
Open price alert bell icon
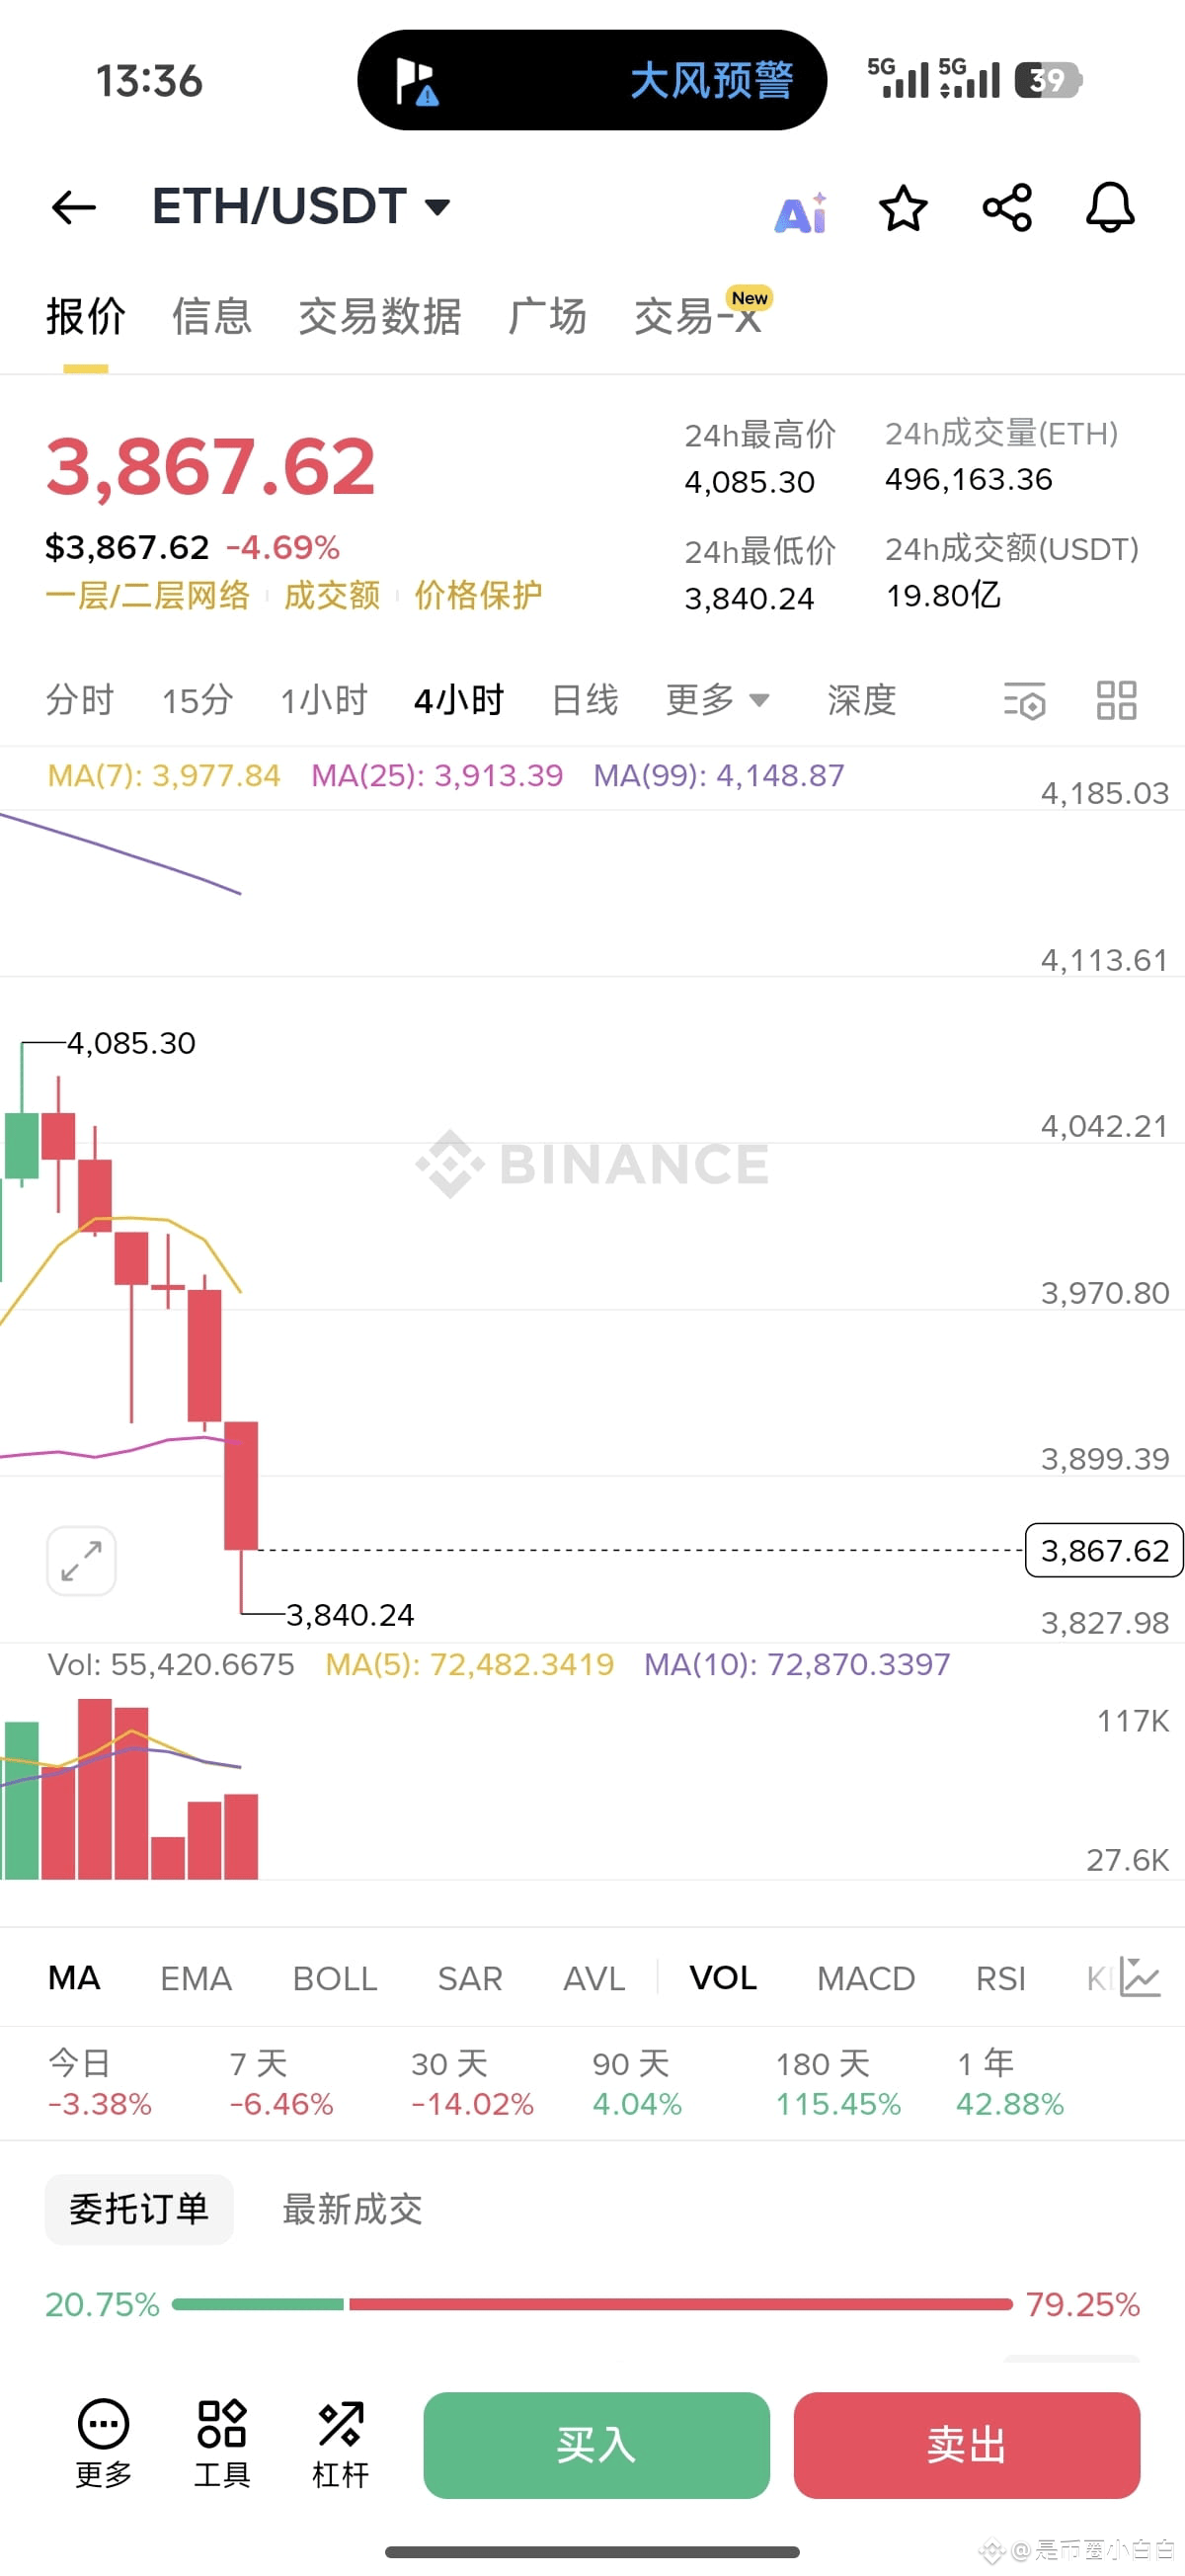(1110, 208)
